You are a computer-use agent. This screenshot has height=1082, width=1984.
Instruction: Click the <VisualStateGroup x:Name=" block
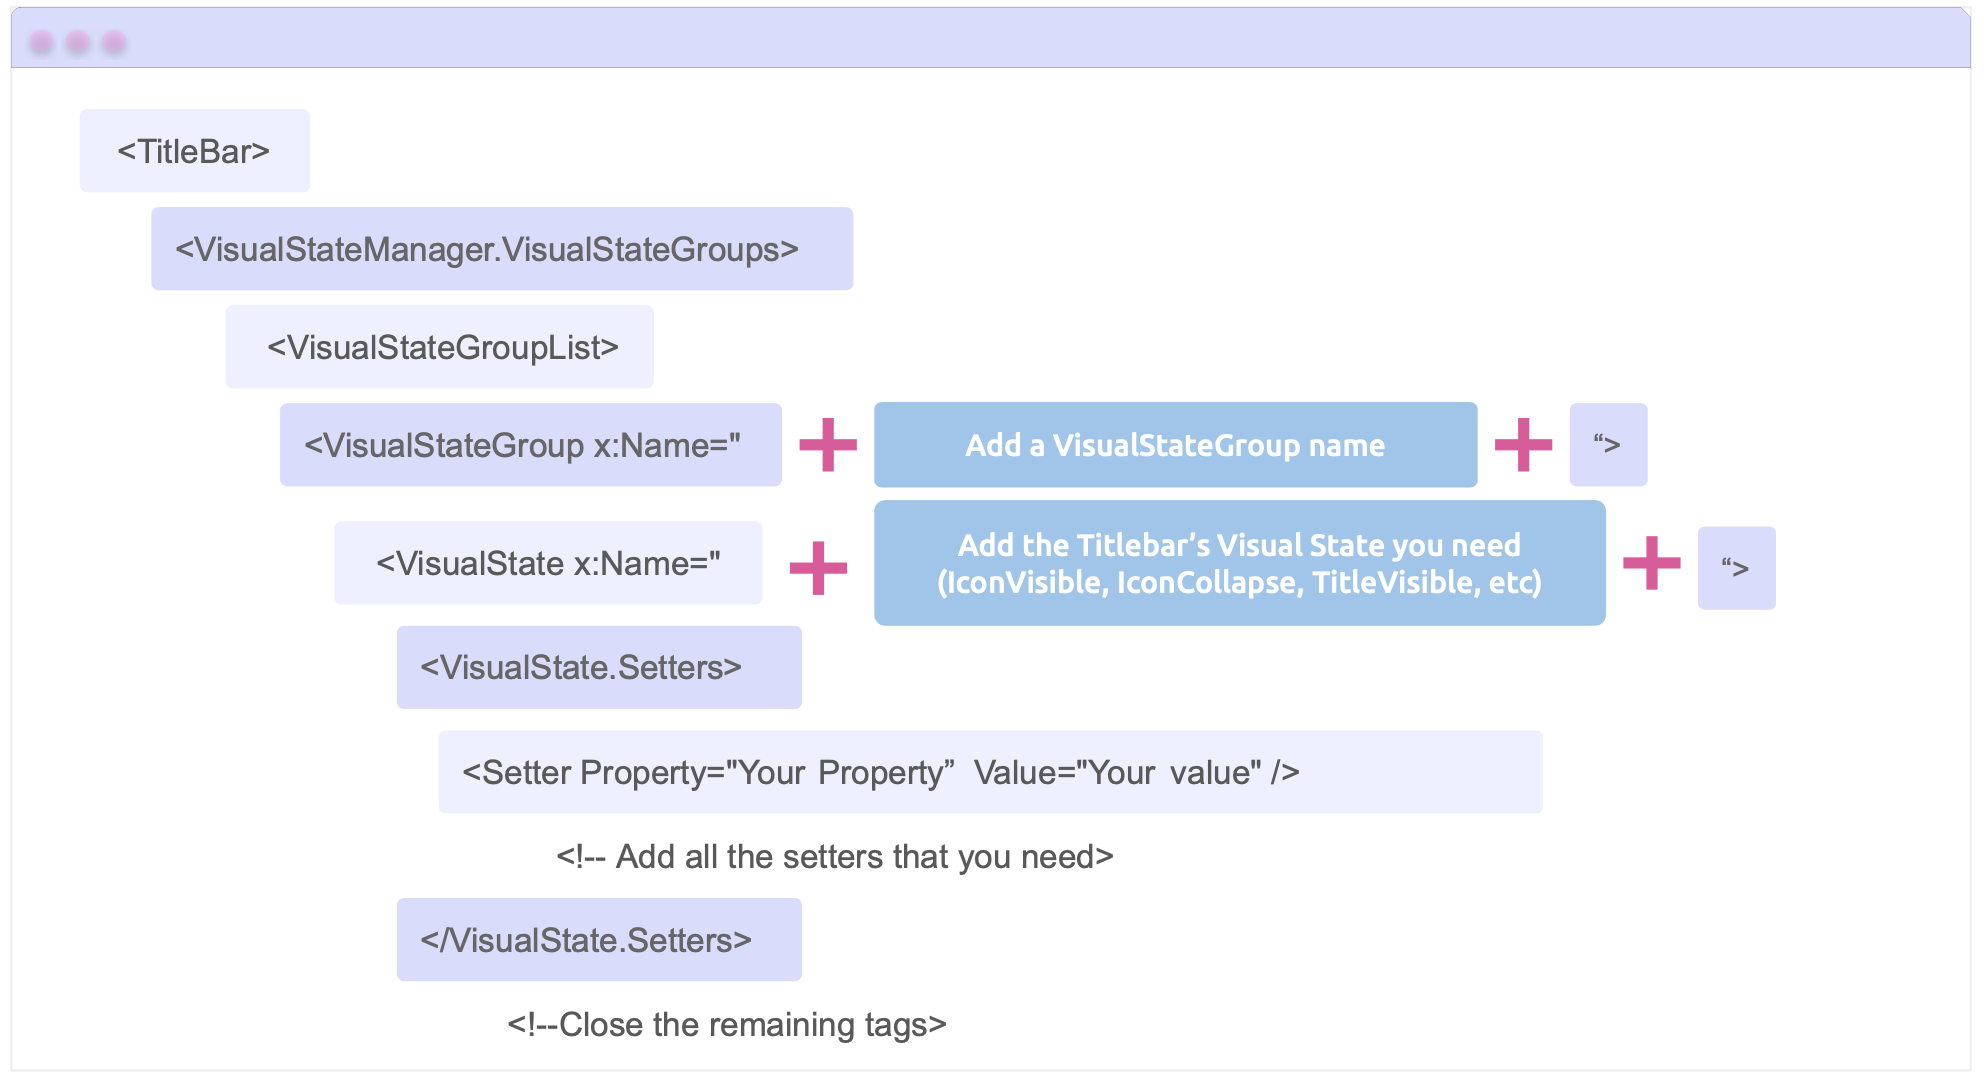point(530,445)
